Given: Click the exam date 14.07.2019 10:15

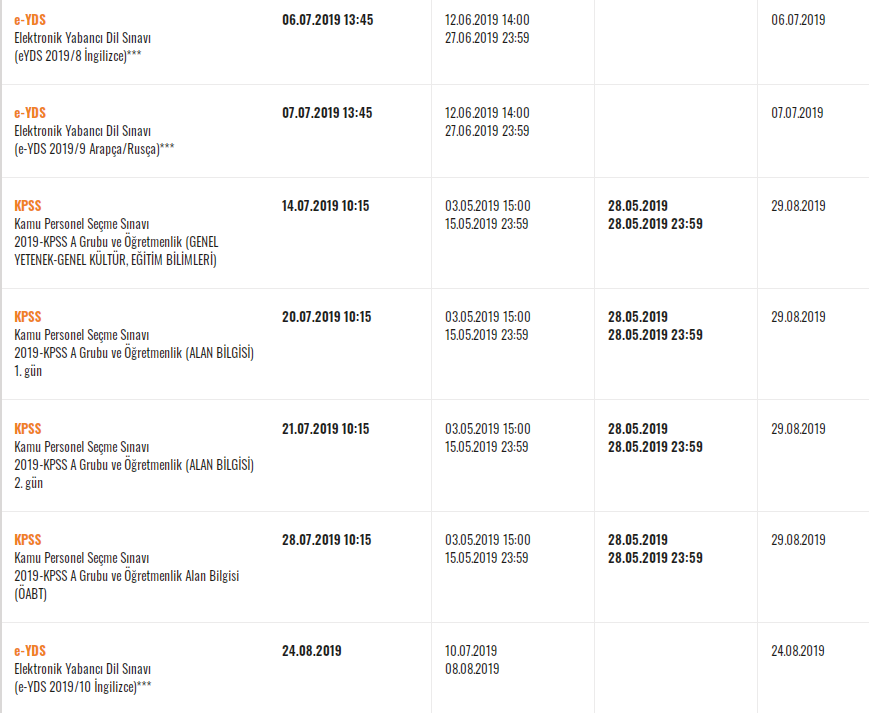Looking at the screenshot, I should [325, 206].
